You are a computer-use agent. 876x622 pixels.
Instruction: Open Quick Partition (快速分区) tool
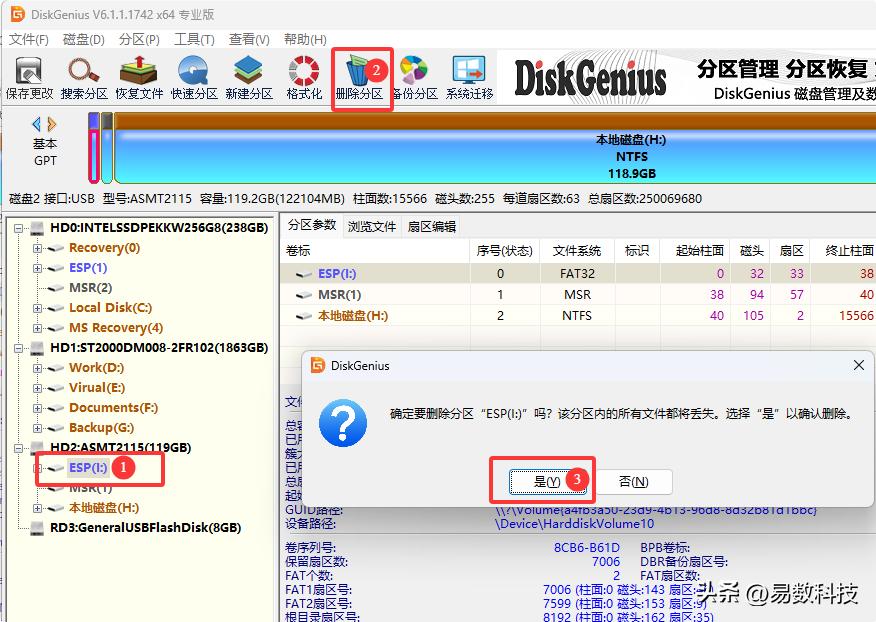pos(194,78)
